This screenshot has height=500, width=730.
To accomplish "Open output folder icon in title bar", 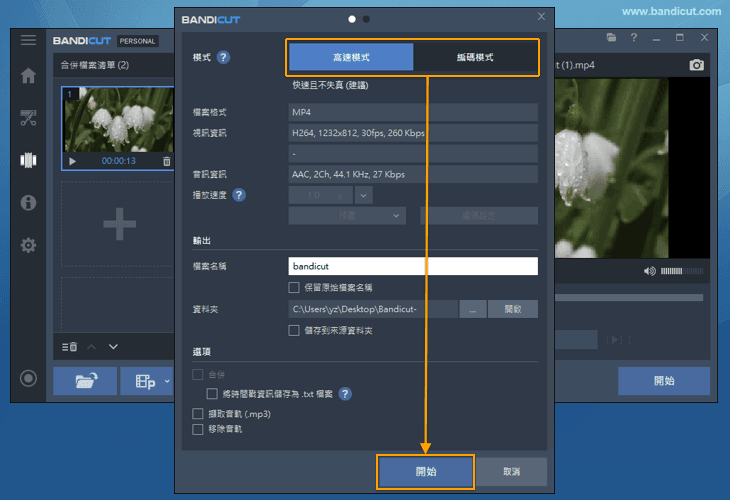I will click(x=611, y=38).
